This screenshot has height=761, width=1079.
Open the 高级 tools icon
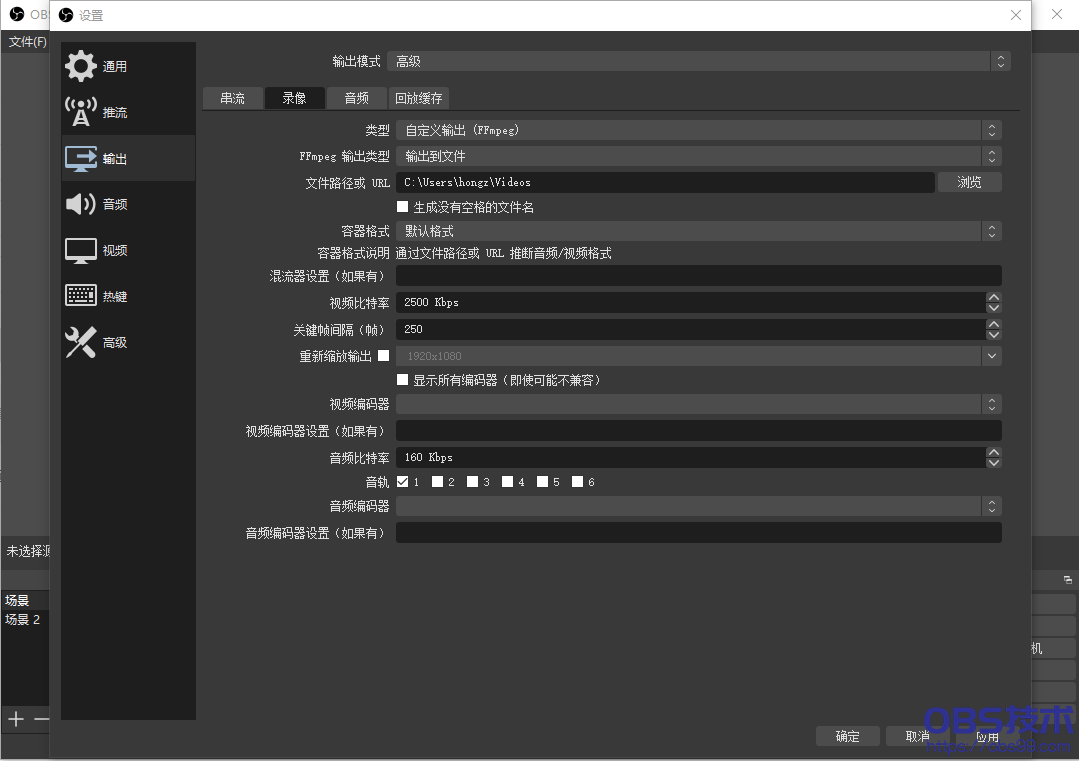(x=81, y=342)
